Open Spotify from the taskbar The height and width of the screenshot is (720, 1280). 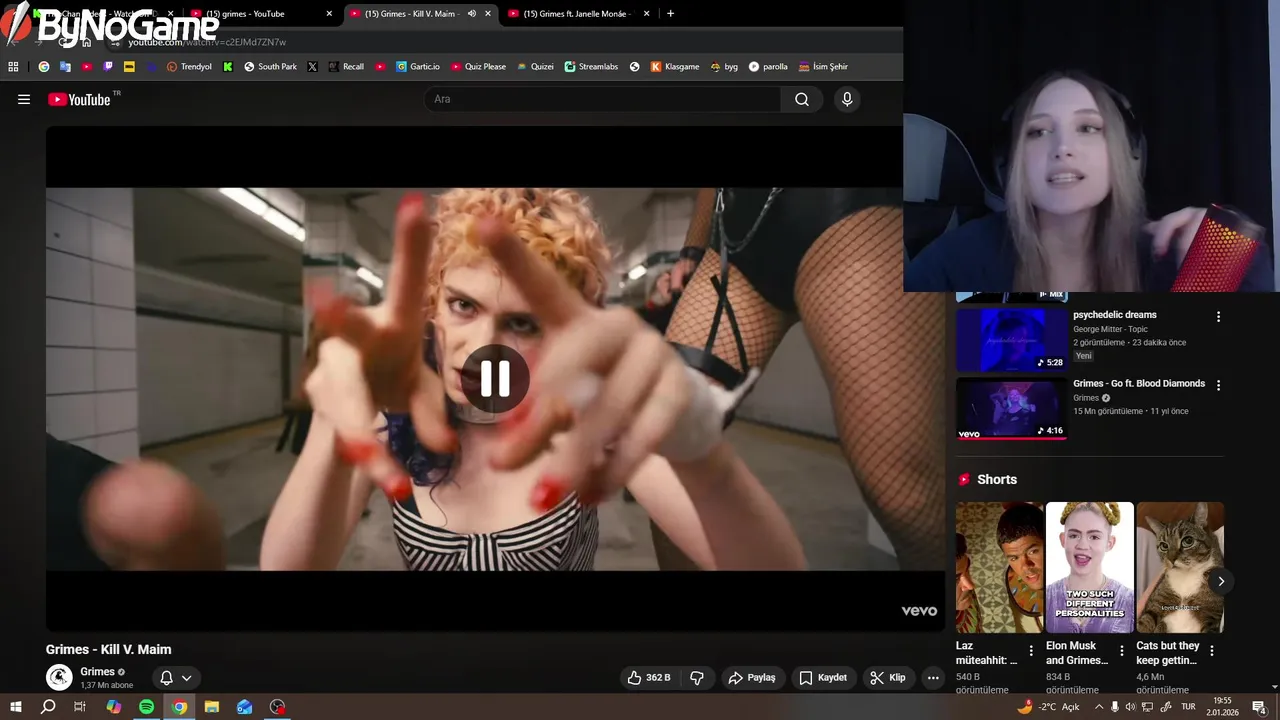pyautogui.click(x=146, y=707)
